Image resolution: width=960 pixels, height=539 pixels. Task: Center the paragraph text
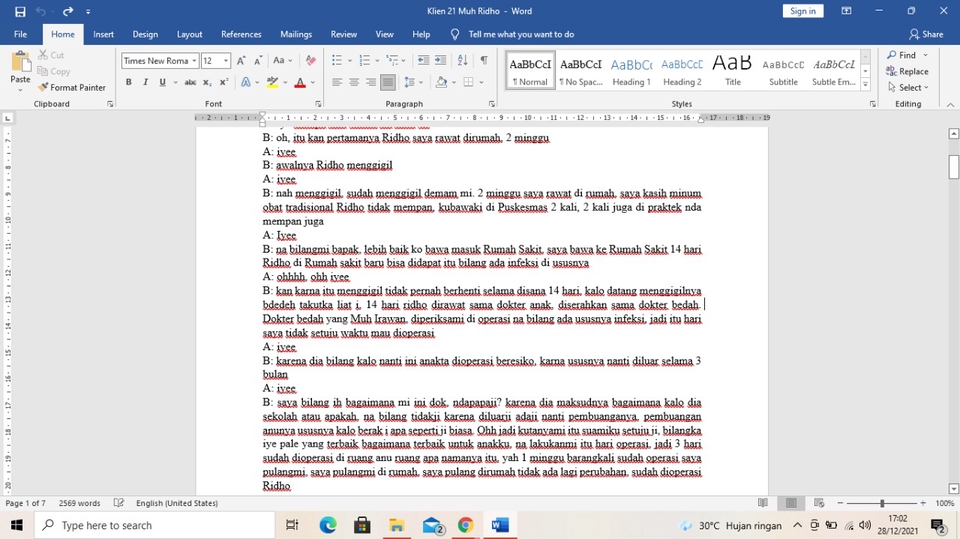click(x=354, y=82)
